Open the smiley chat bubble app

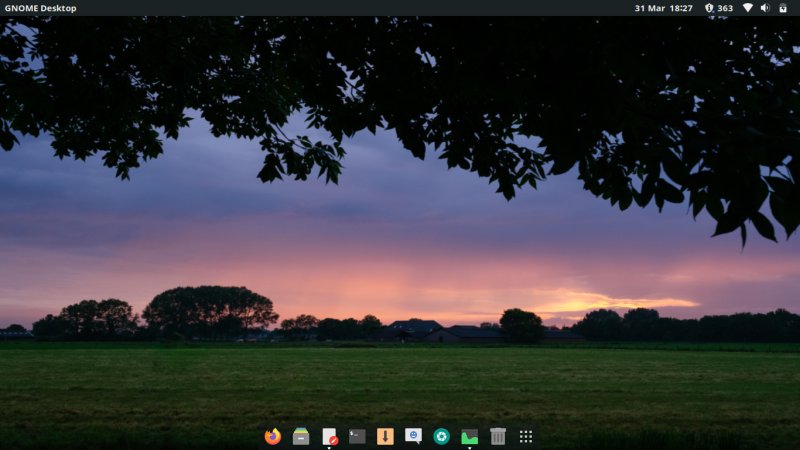(x=413, y=436)
